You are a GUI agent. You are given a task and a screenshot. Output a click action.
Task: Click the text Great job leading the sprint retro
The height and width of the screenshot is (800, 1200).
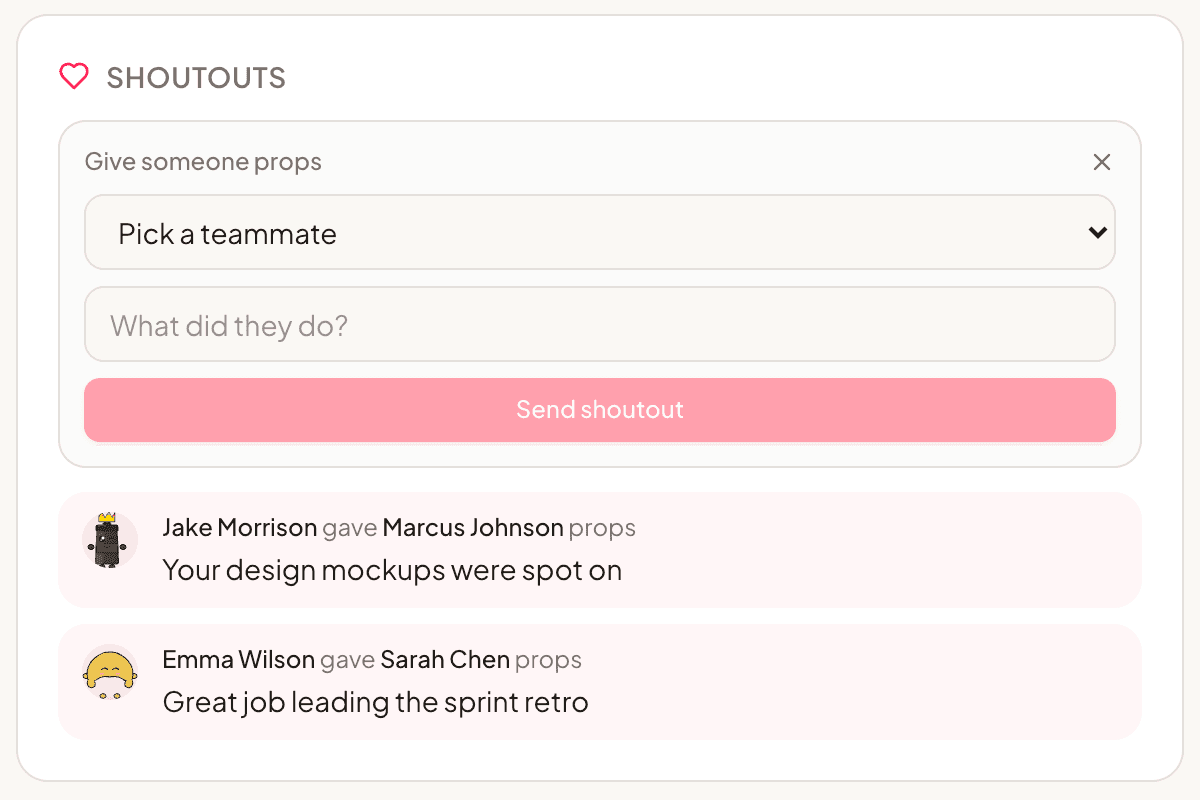tap(375, 701)
